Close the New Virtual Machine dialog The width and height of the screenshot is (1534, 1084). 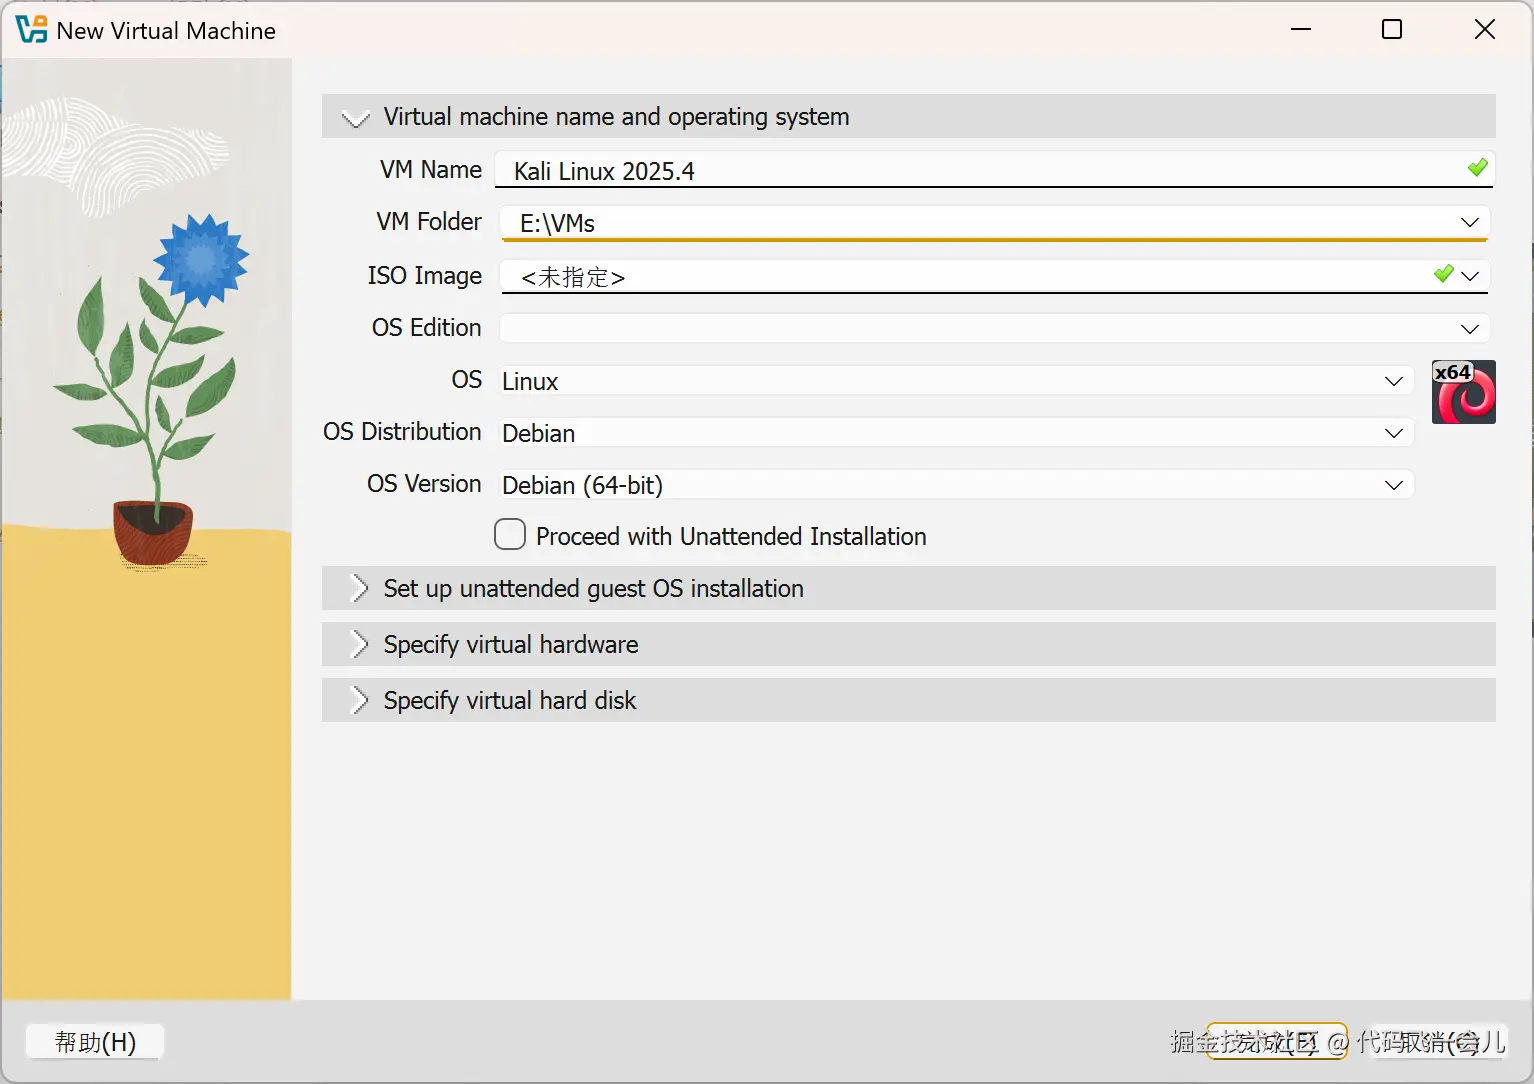[1485, 29]
